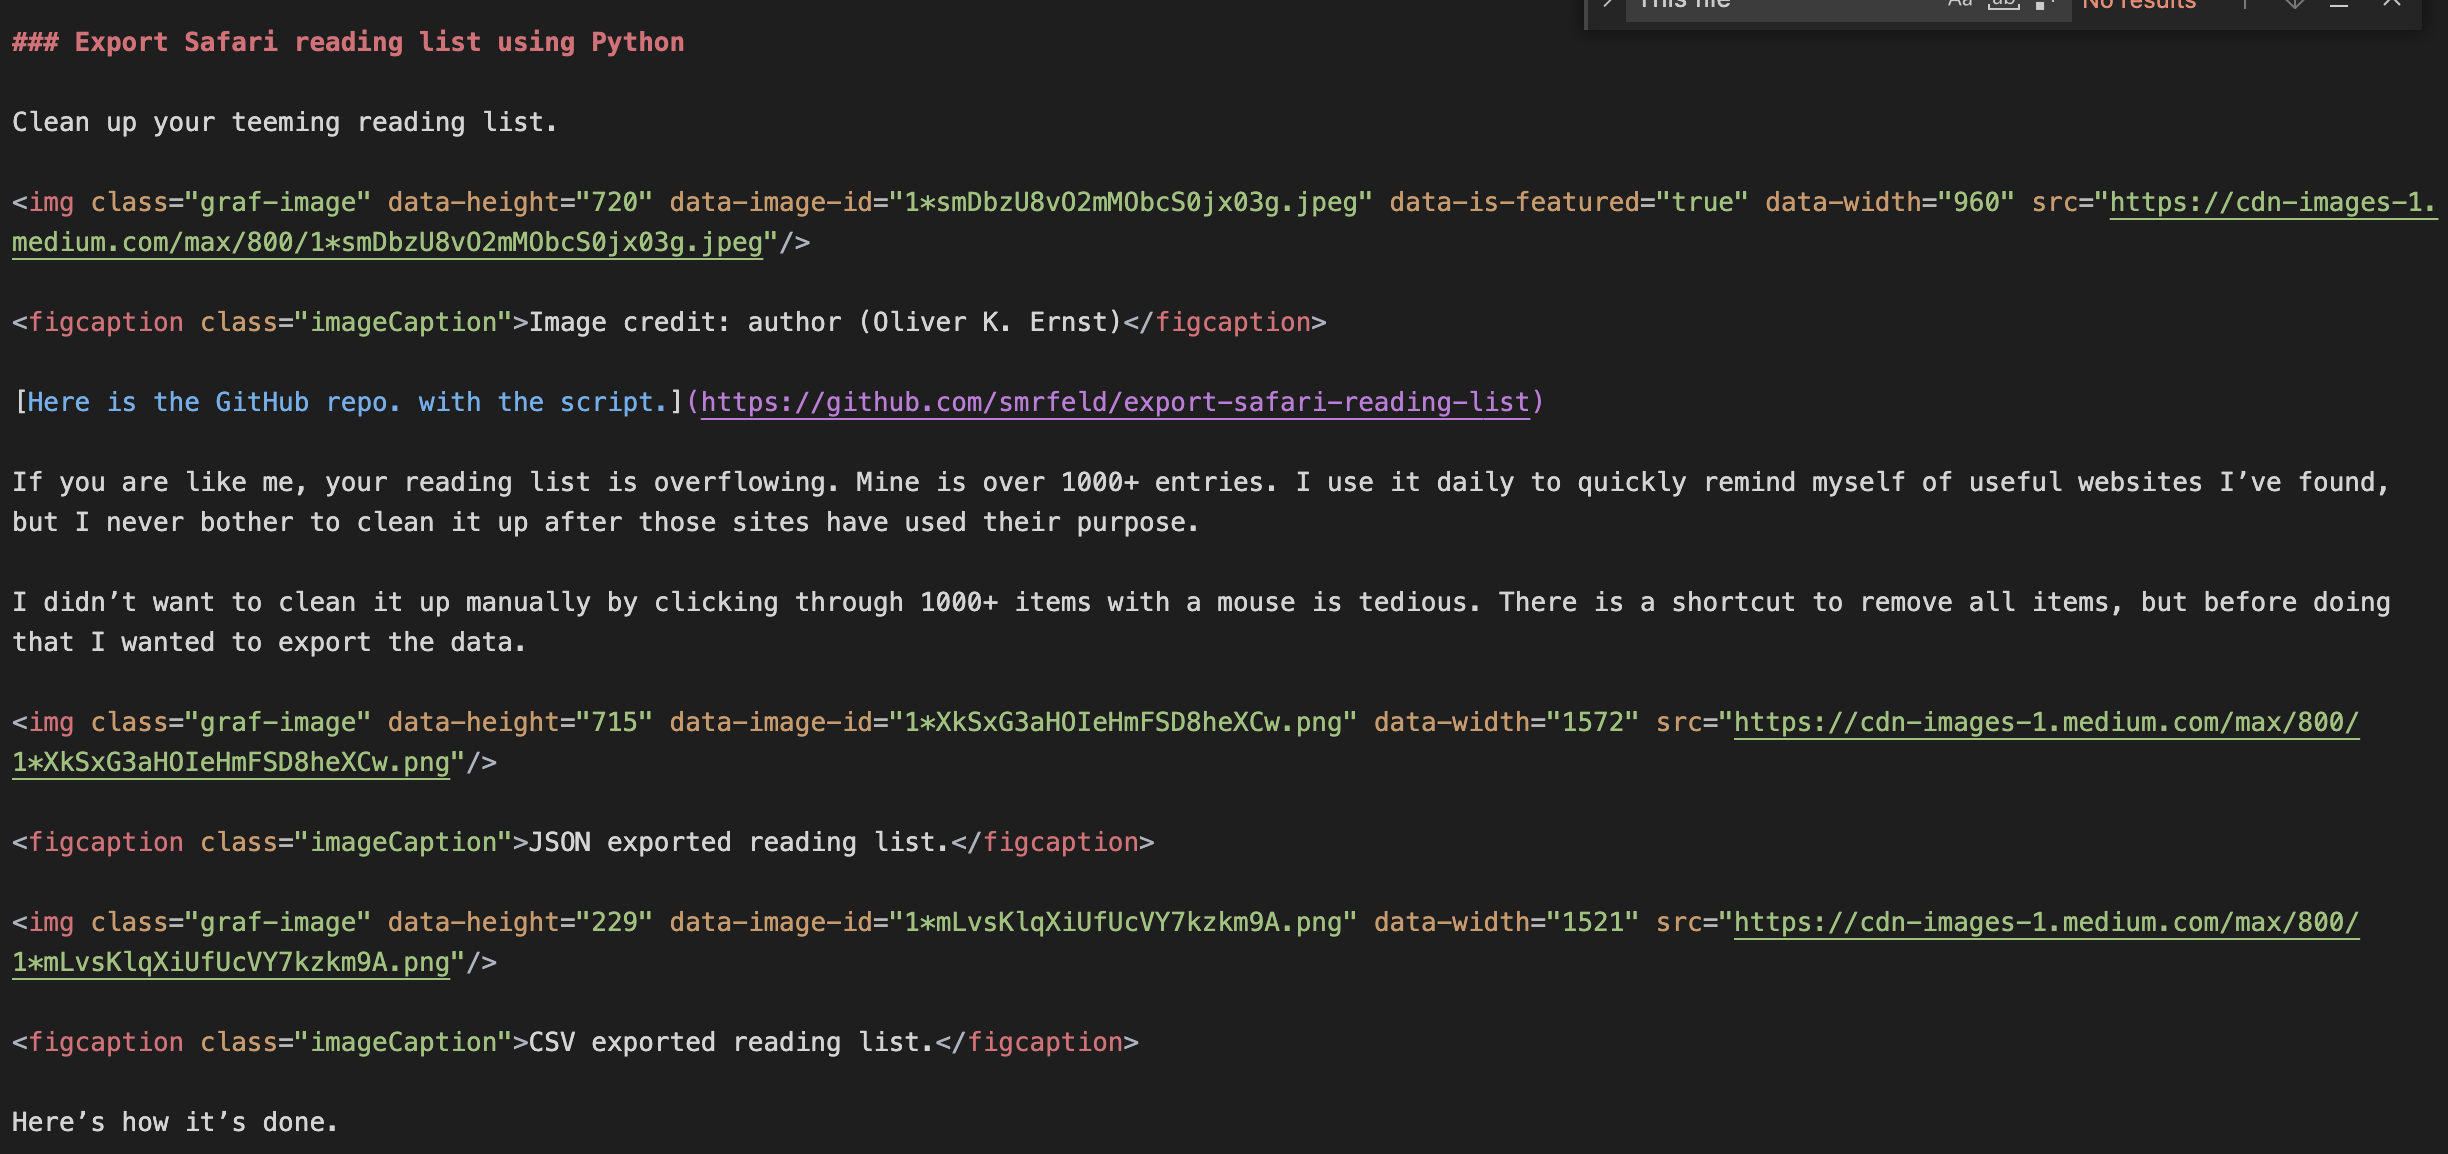Place cursor on "Here's how it's done" line
This screenshot has height=1154, width=2448.
[175, 1123]
